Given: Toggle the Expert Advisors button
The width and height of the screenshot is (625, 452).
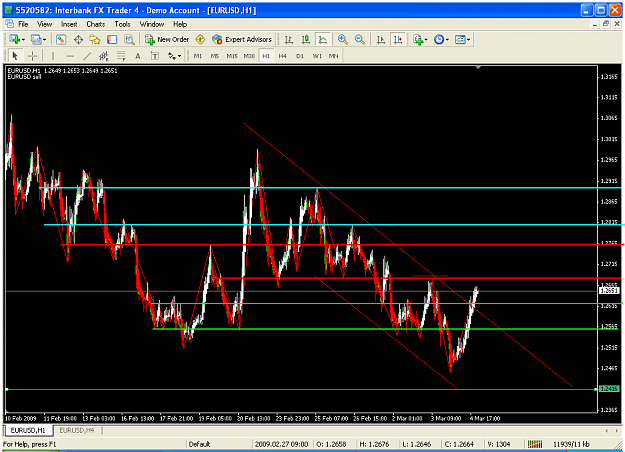Looking at the screenshot, I should 242,39.
